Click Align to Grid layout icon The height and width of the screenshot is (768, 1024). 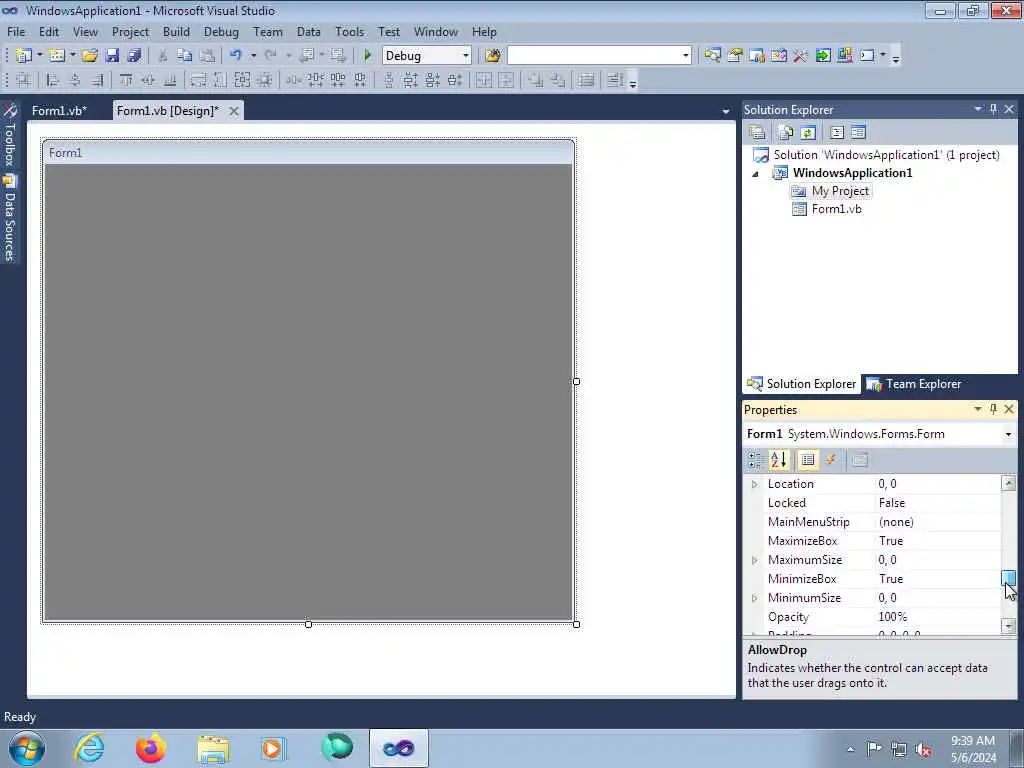(x=24, y=80)
